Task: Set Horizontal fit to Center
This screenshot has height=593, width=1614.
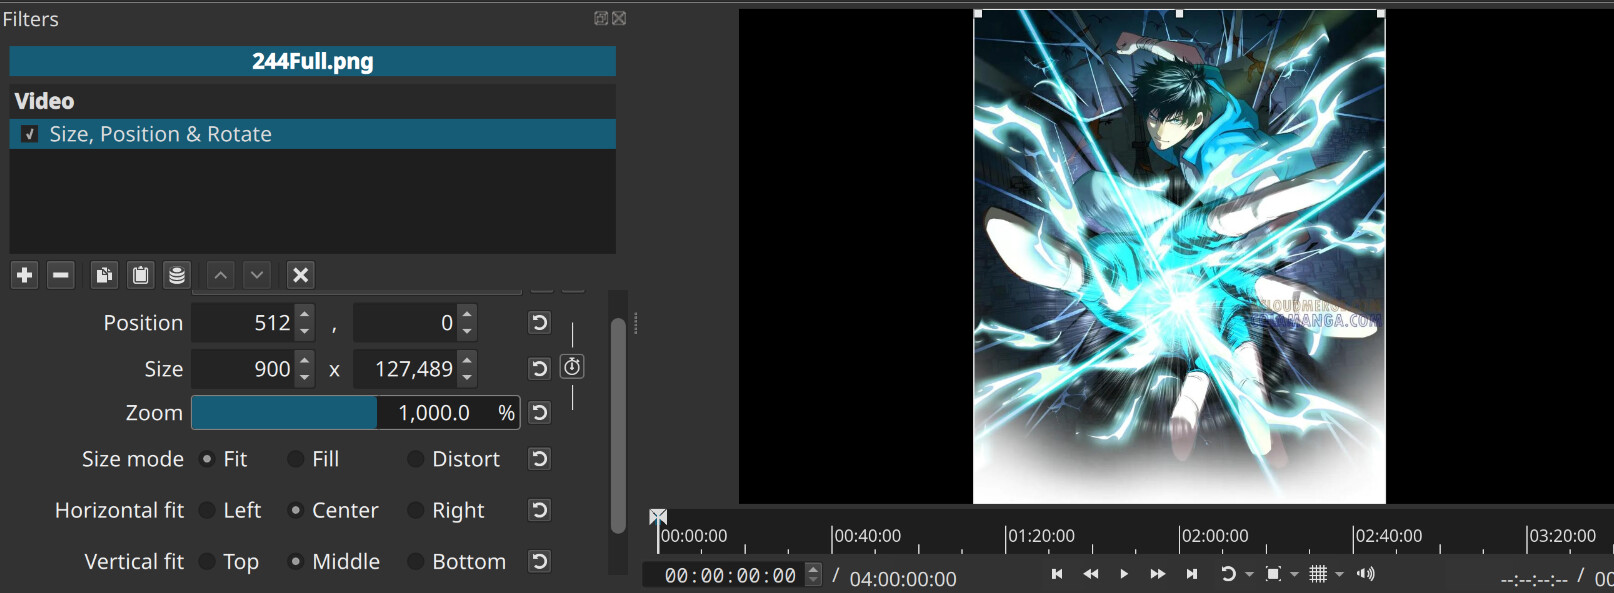Action: pos(296,510)
